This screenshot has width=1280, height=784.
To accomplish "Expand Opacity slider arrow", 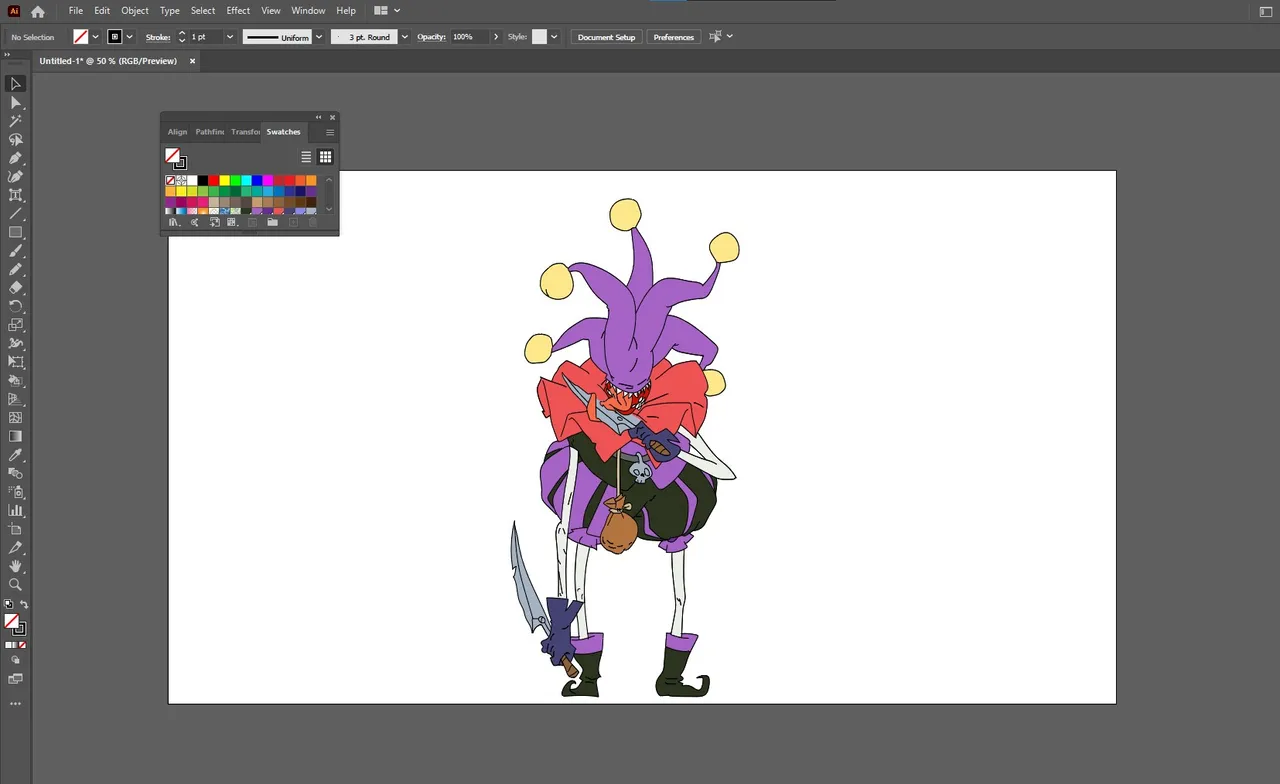I will (x=496, y=37).
